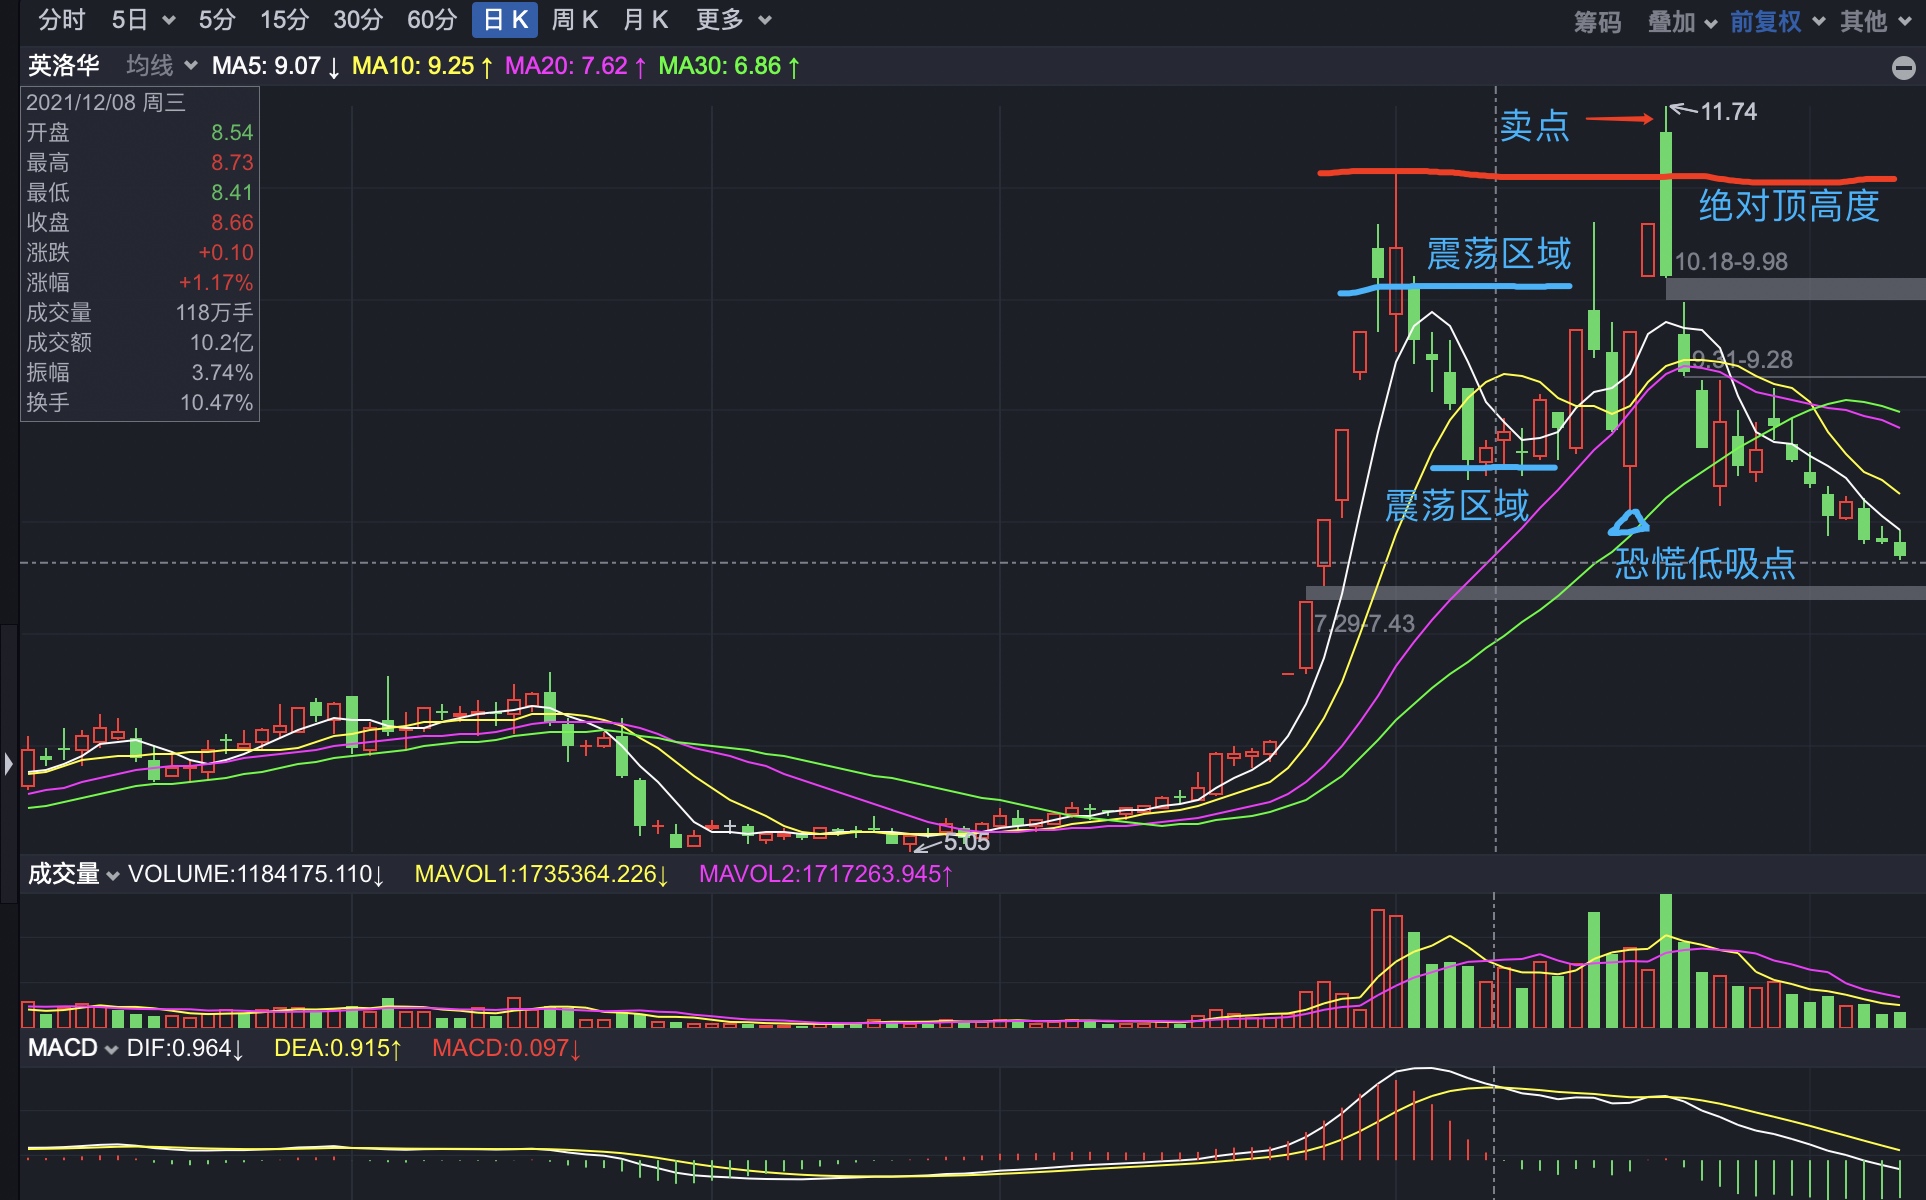Click the minus collapse icon top right
Screen dimensions: 1926x1200
pyautogui.click(x=1903, y=68)
